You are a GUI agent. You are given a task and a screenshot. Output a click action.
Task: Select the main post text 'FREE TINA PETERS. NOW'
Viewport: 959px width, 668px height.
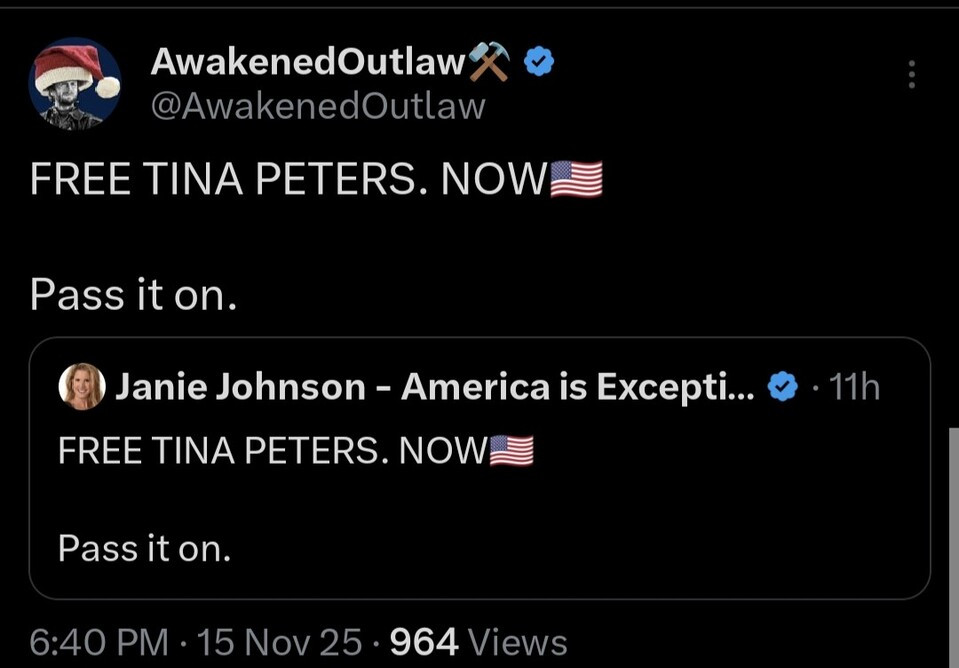coord(288,180)
